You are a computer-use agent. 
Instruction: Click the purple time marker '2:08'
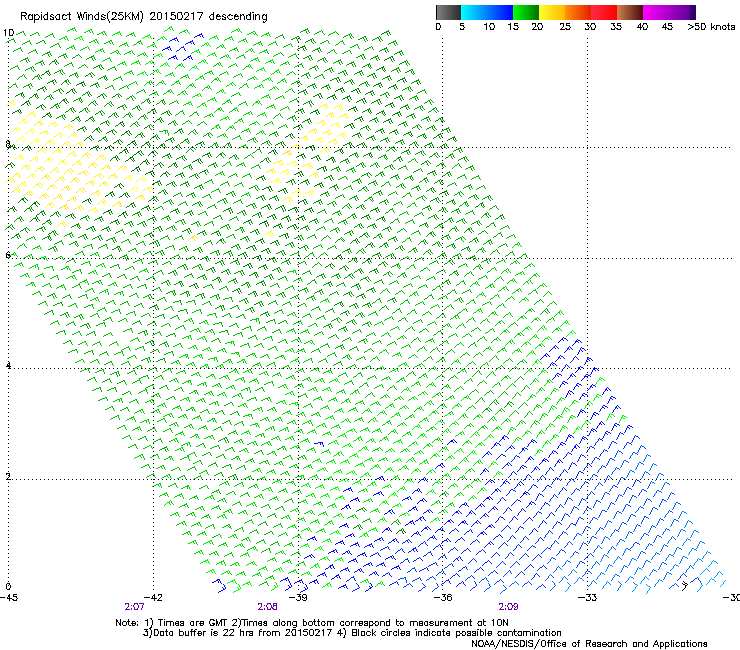(x=268, y=607)
